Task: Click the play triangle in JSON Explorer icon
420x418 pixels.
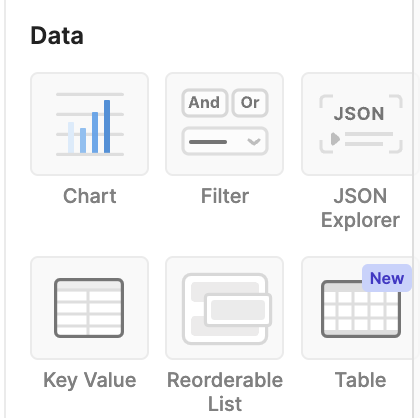Action: coord(335,139)
